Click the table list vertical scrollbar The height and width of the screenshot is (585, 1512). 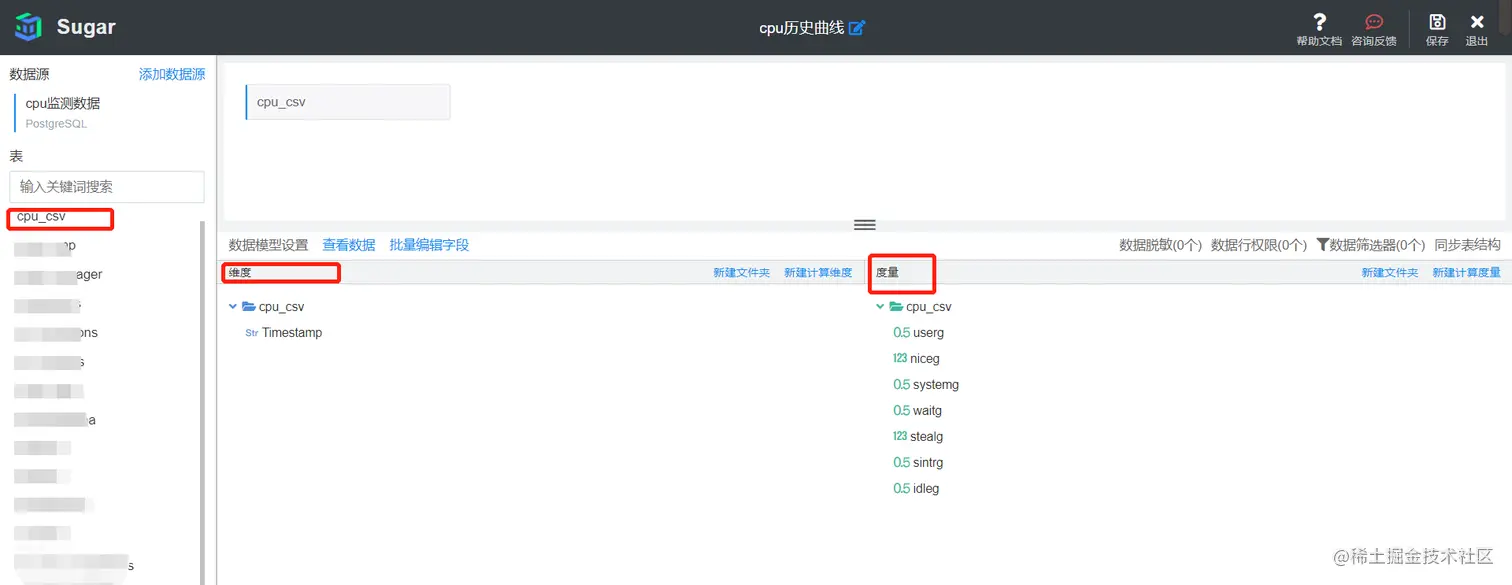click(203, 403)
